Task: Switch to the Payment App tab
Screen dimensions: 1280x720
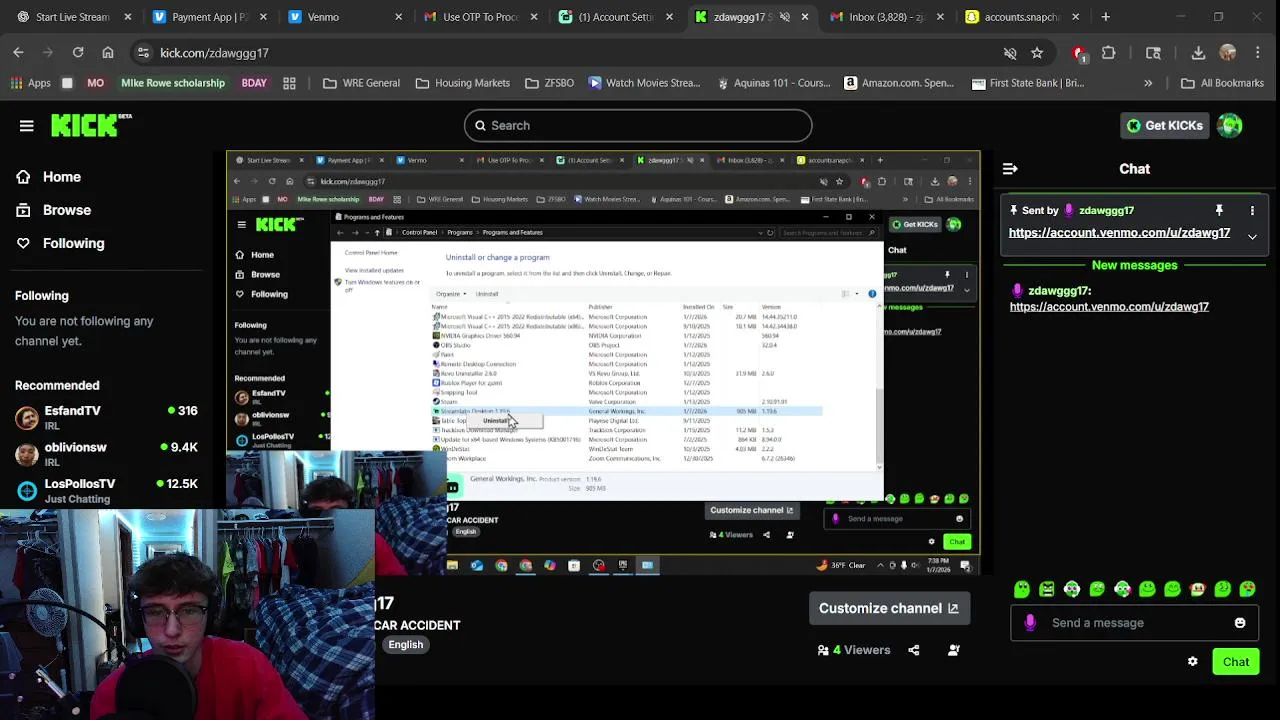Action: click(x=208, y=17)
